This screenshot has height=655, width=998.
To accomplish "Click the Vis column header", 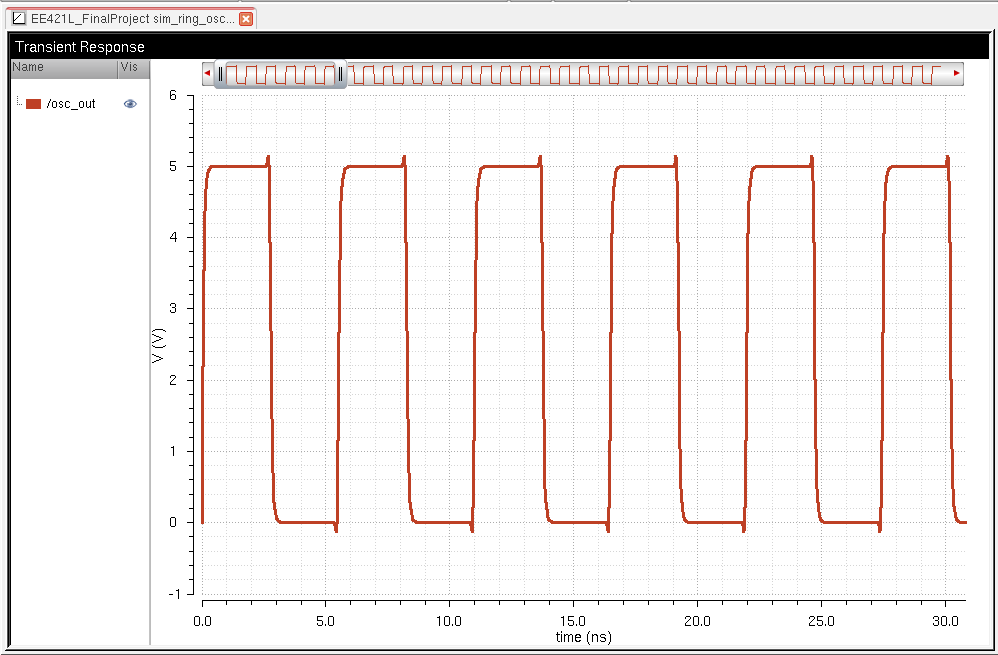I will (x=132, y=67).
